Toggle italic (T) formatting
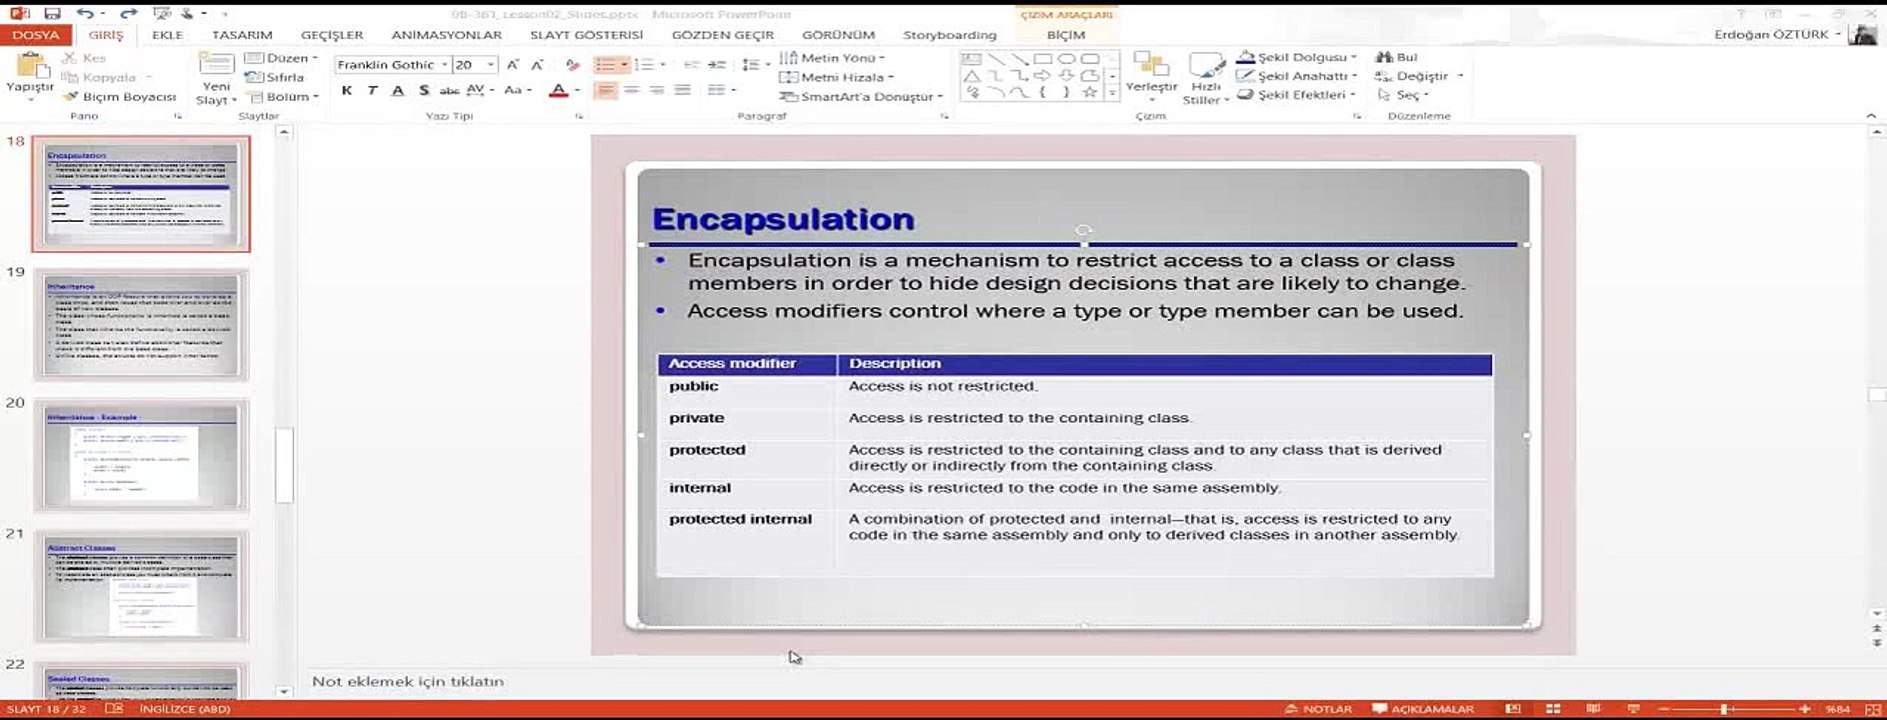 point(373,90)
